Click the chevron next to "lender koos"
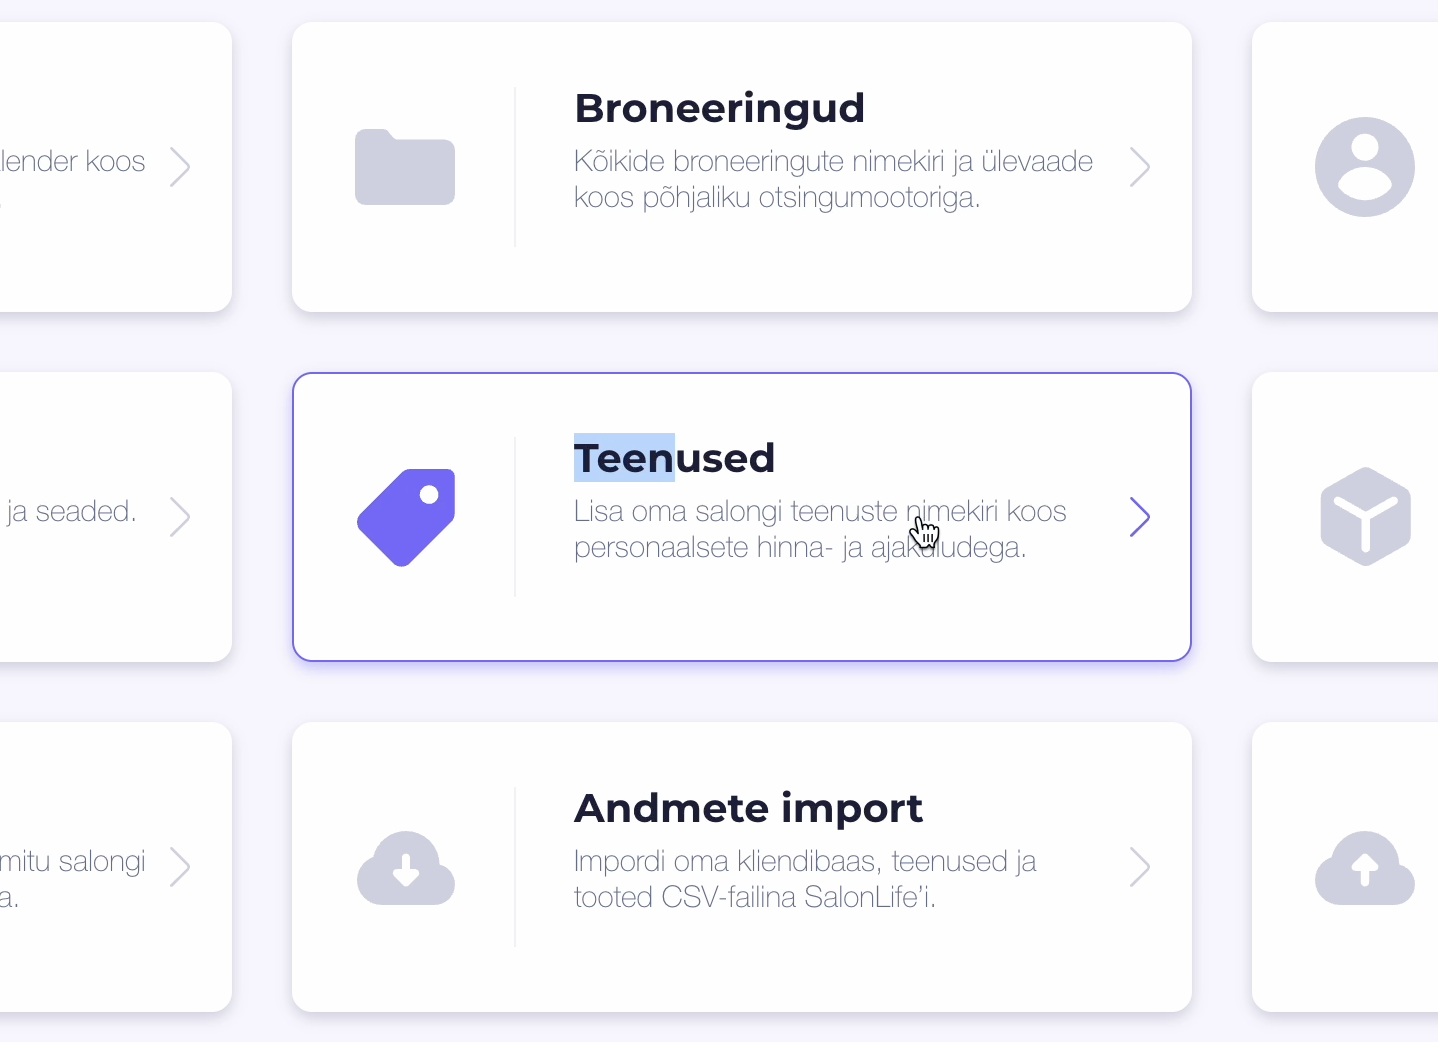1438x1042 pixels. (180, 167)
